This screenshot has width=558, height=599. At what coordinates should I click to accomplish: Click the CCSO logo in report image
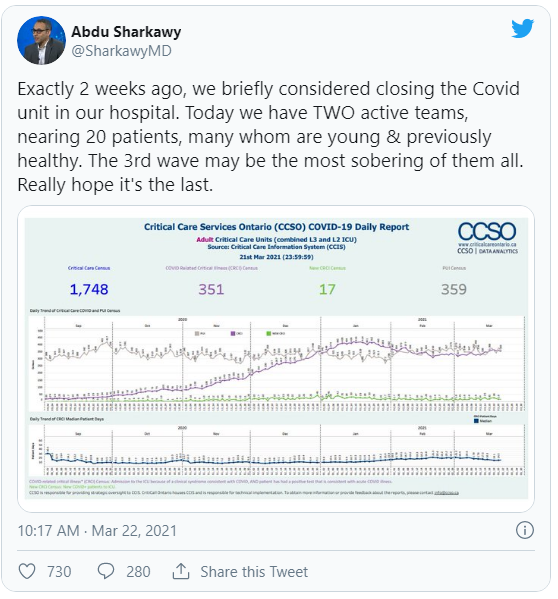487,237
